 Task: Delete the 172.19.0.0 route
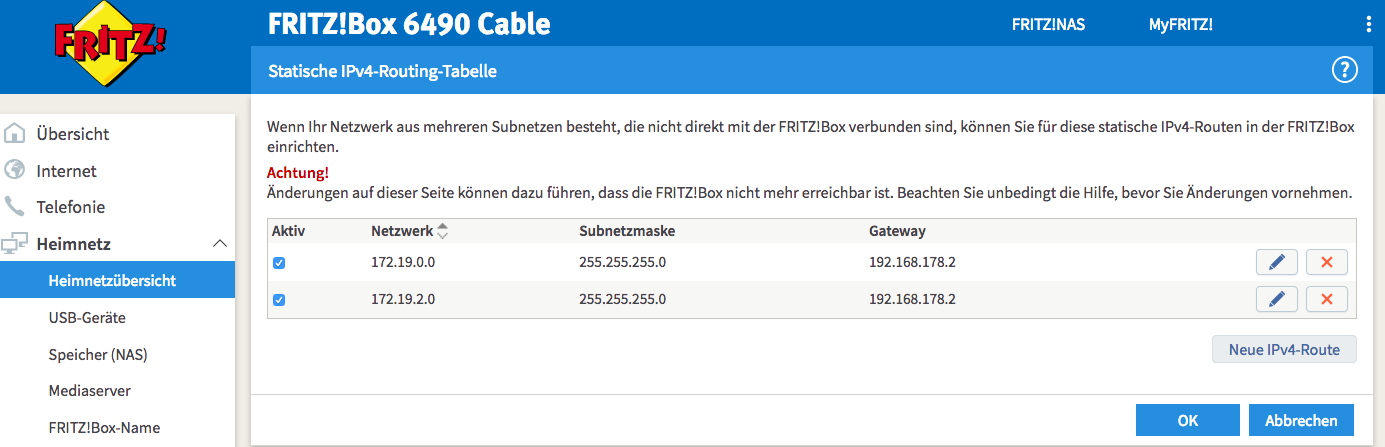tap(1327, 263)
